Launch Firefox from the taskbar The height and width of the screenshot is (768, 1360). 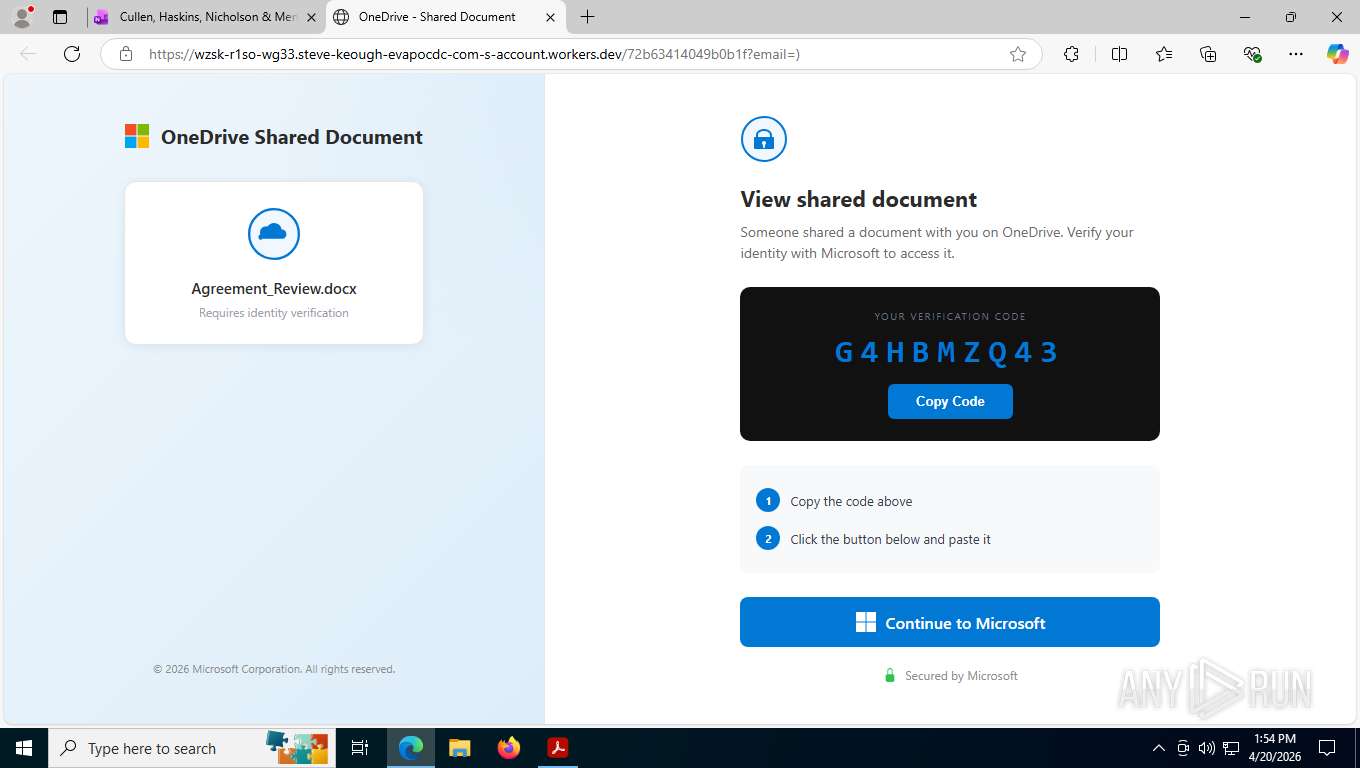tap(509, 748)
